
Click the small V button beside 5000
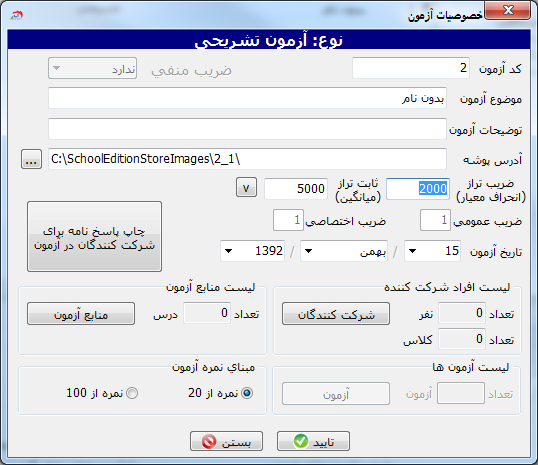pos(246,188)
